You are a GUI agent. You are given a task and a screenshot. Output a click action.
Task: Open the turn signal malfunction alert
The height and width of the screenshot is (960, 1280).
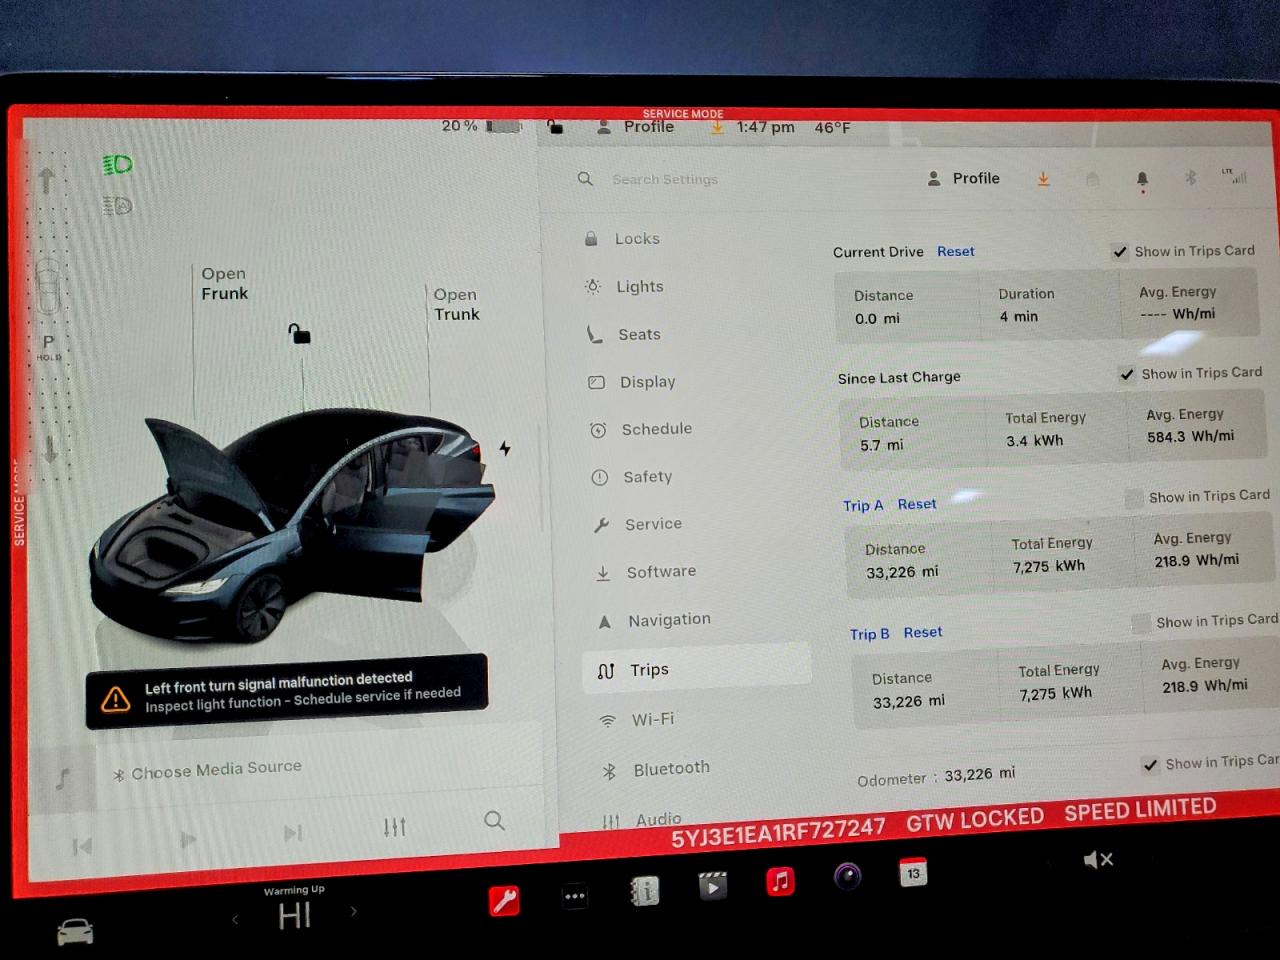[x=287, y=691]
